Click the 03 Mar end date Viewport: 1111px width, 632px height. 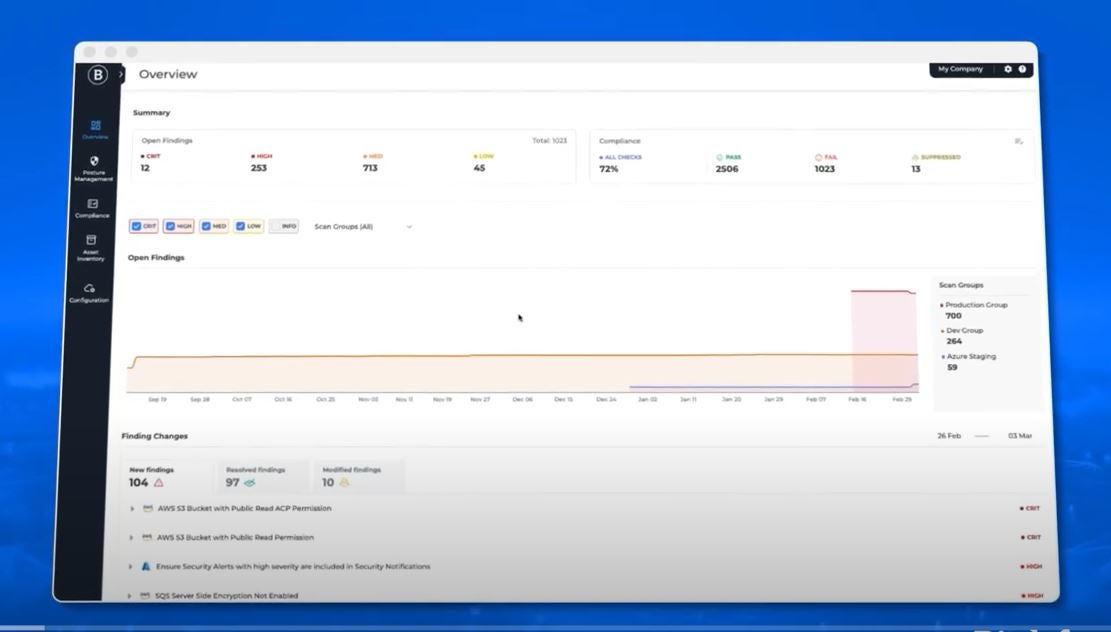click(1020, 436)
